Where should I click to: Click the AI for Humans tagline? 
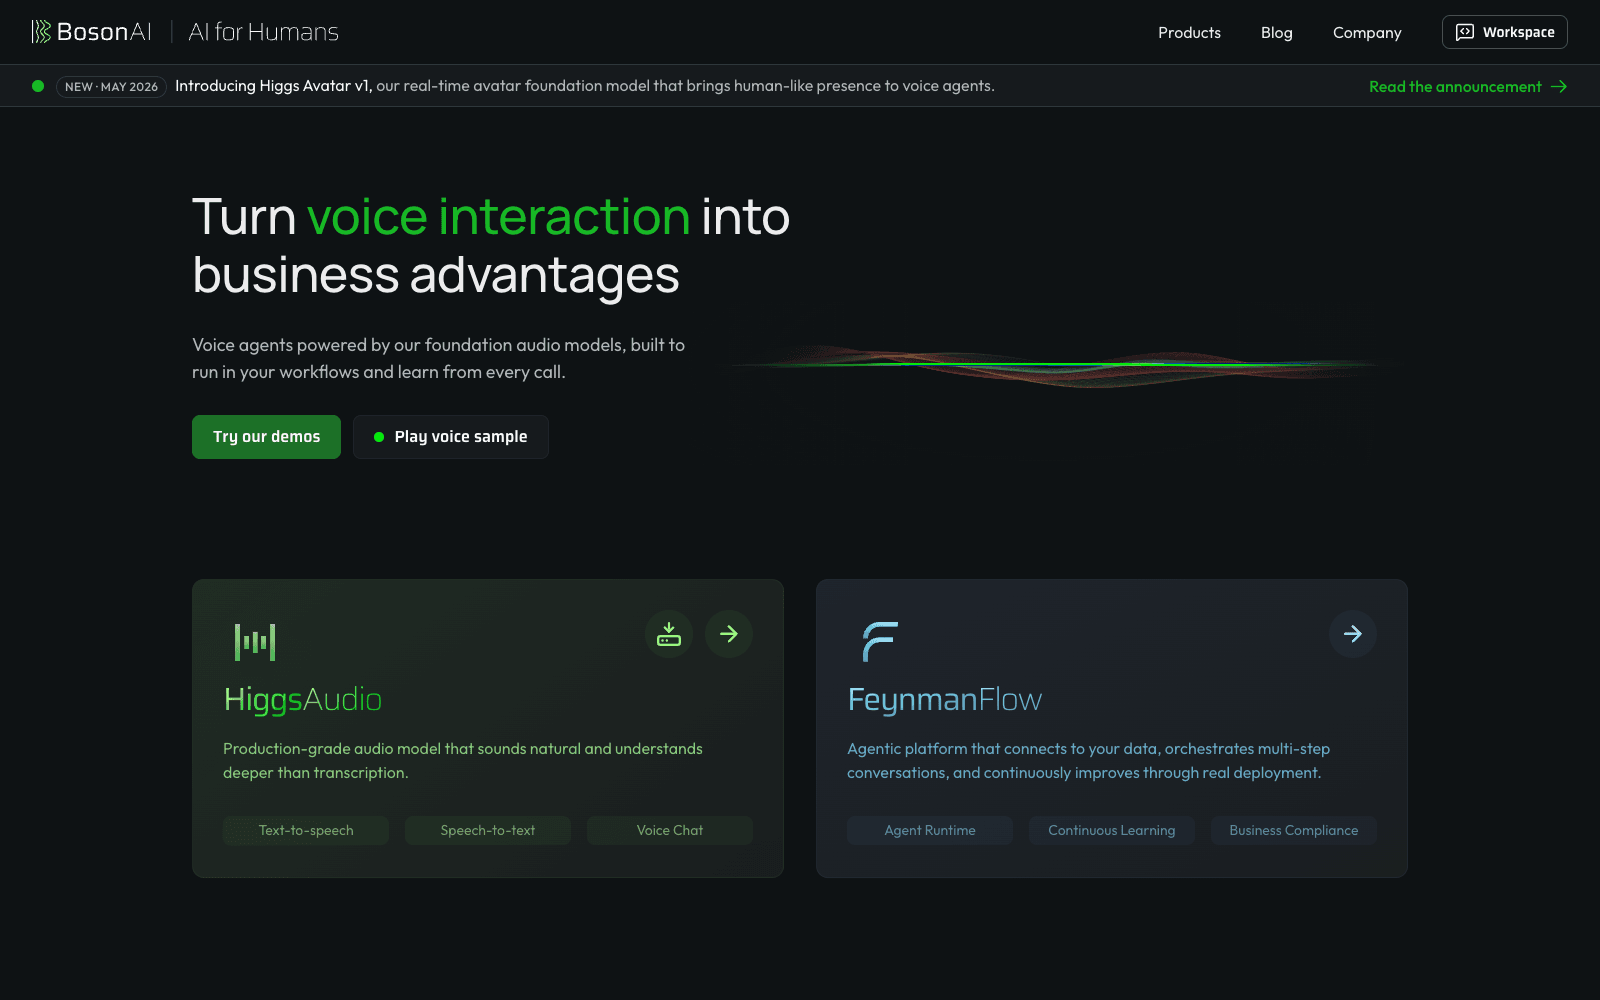tap(263, 32)
